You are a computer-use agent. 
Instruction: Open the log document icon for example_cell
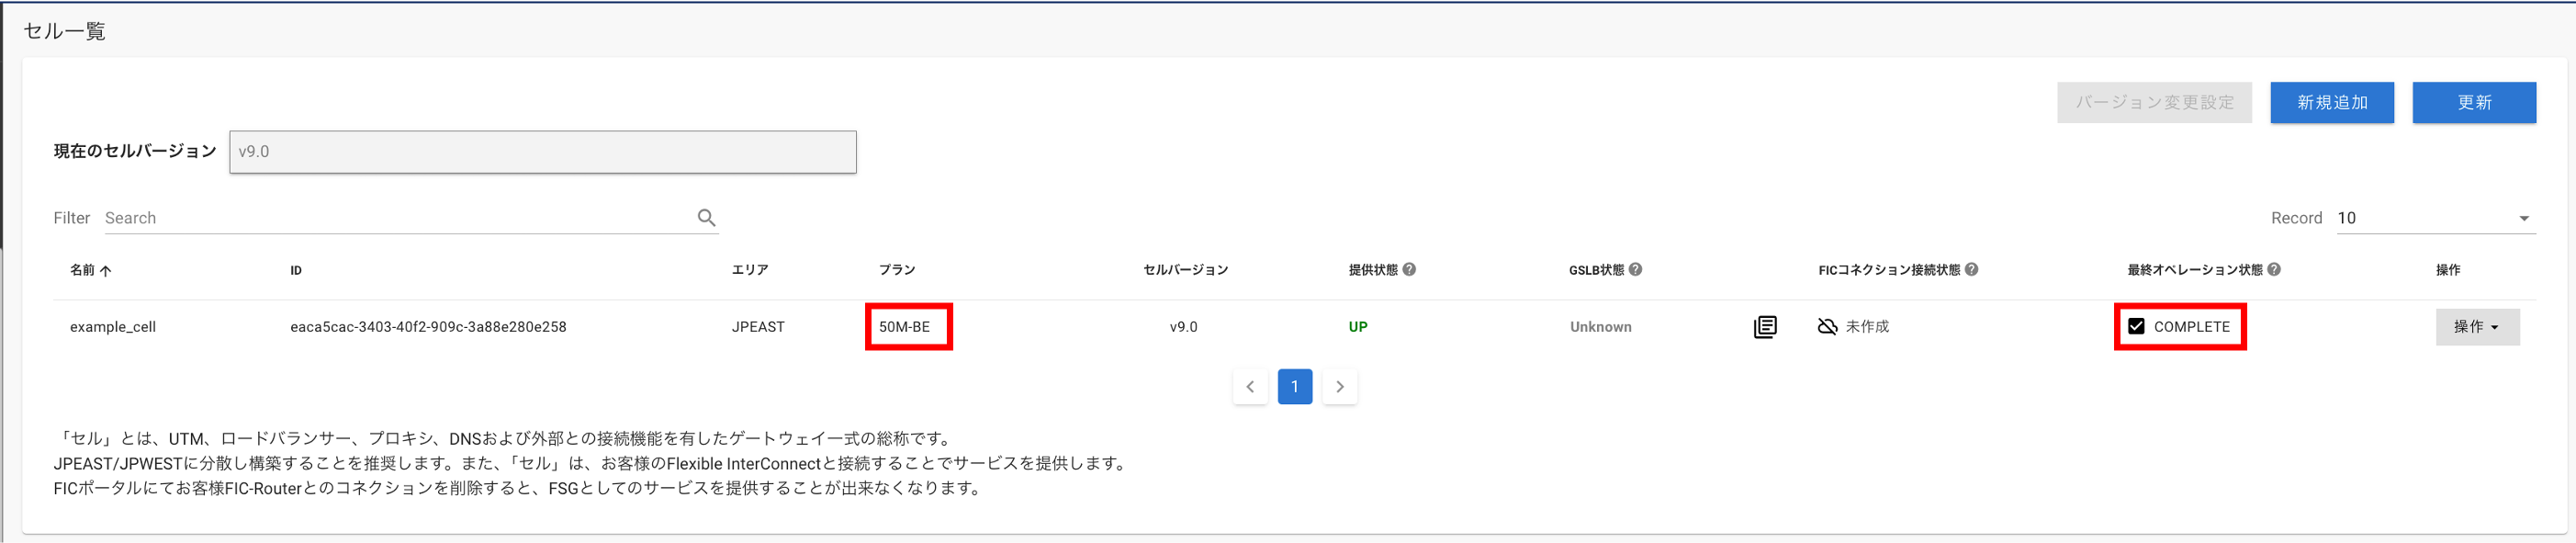1765,327
